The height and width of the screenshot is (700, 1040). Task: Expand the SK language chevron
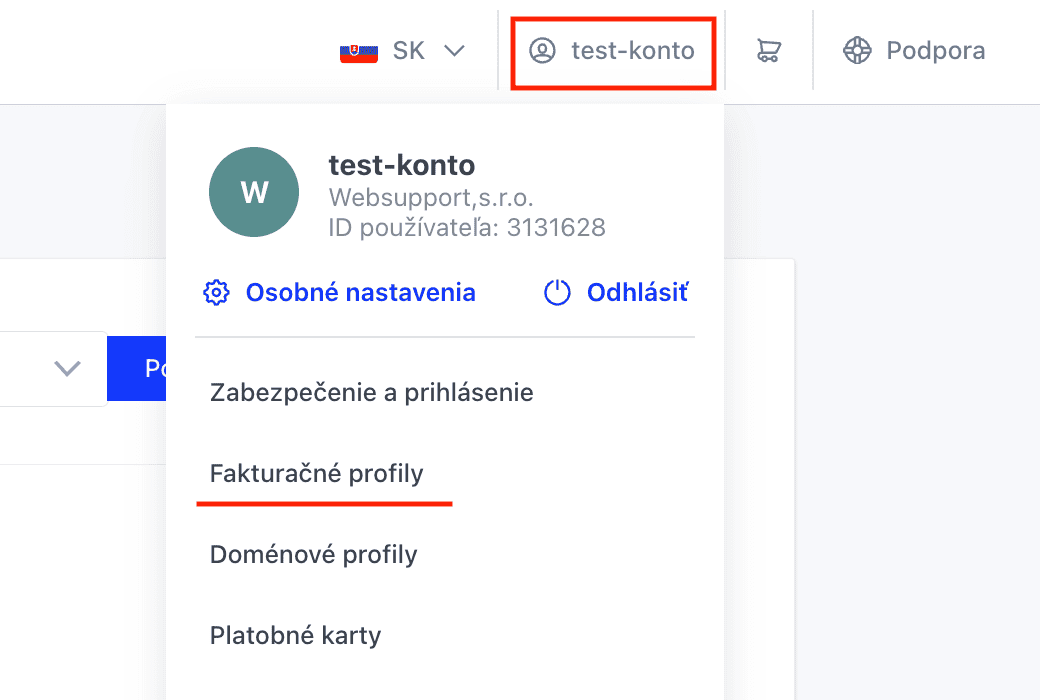tap(454, 50)
